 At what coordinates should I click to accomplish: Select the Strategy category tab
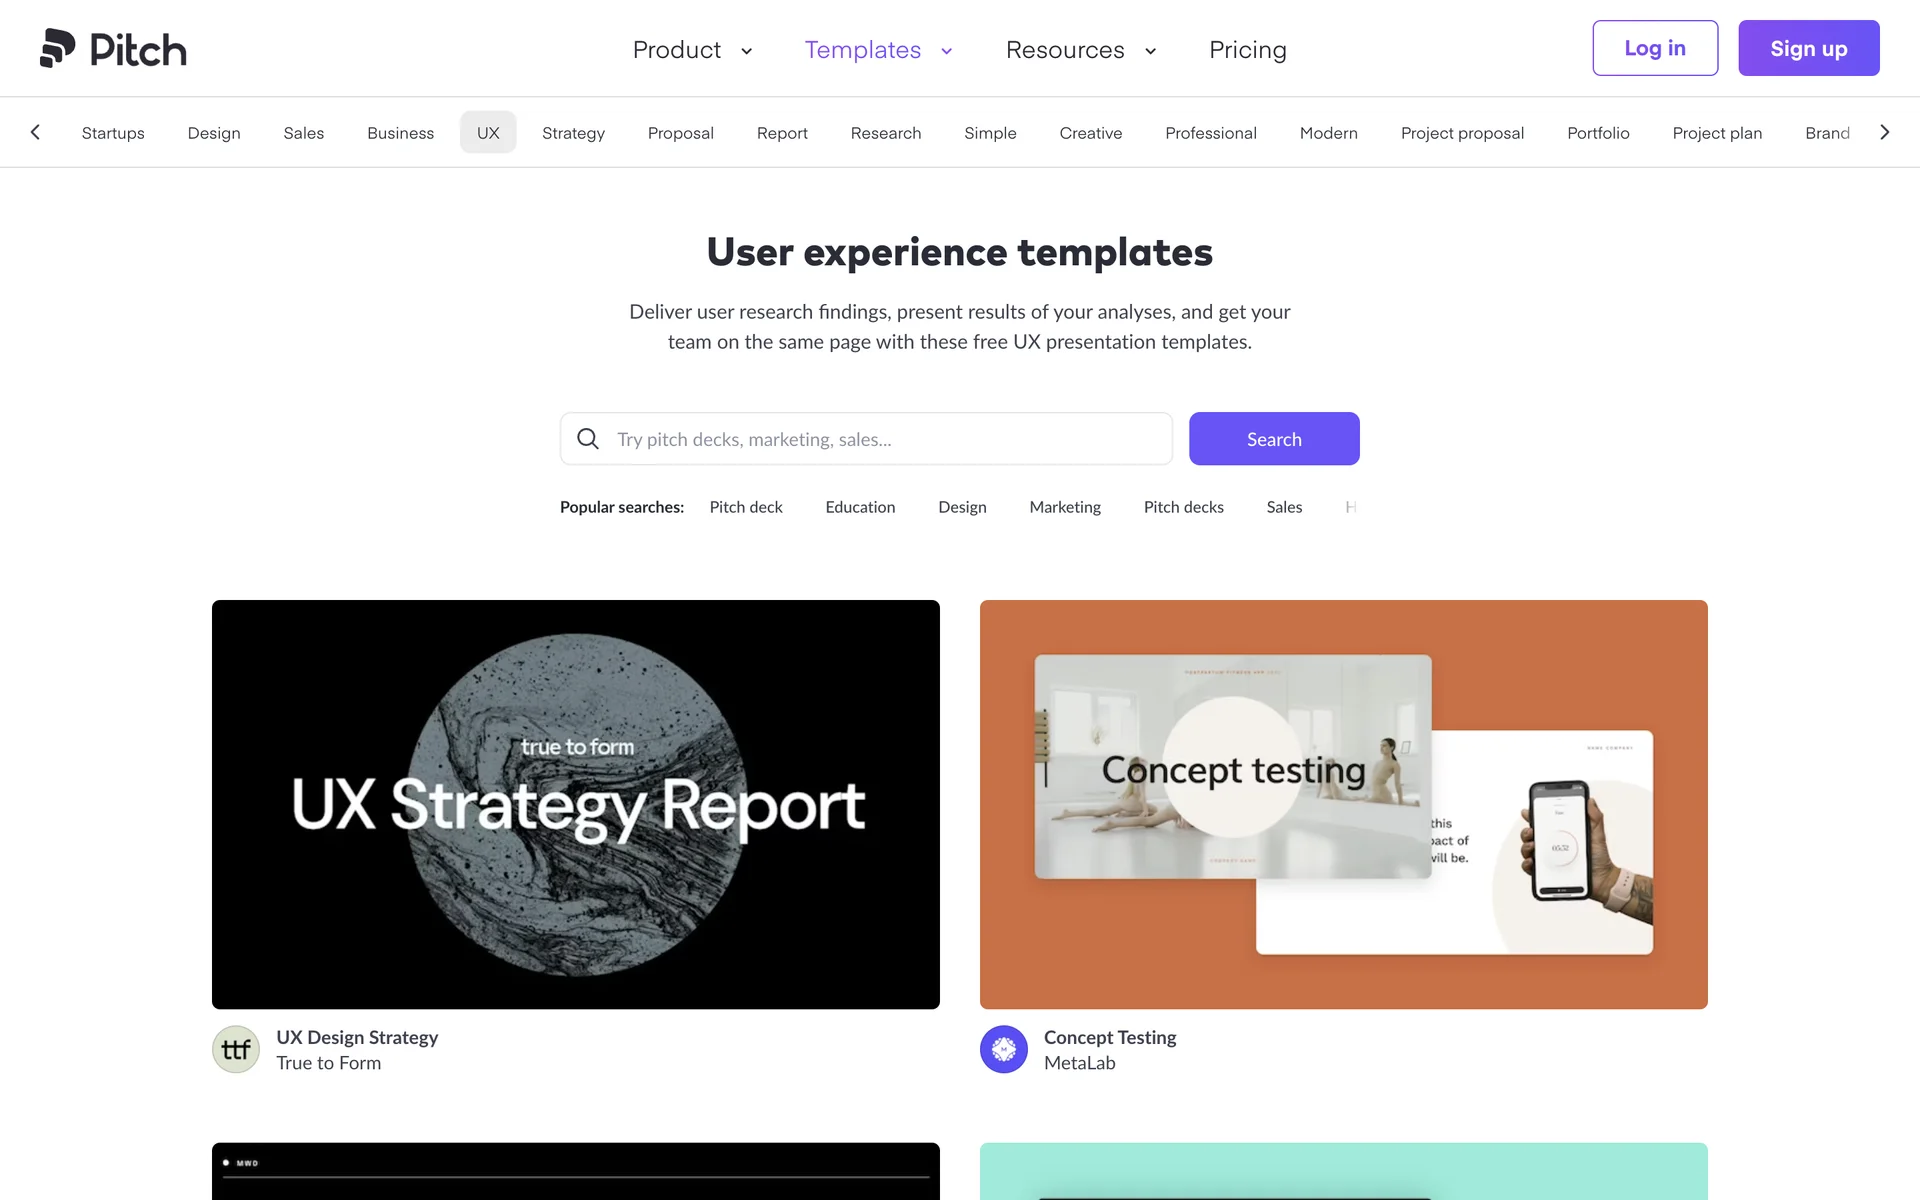tap(573, 133)
